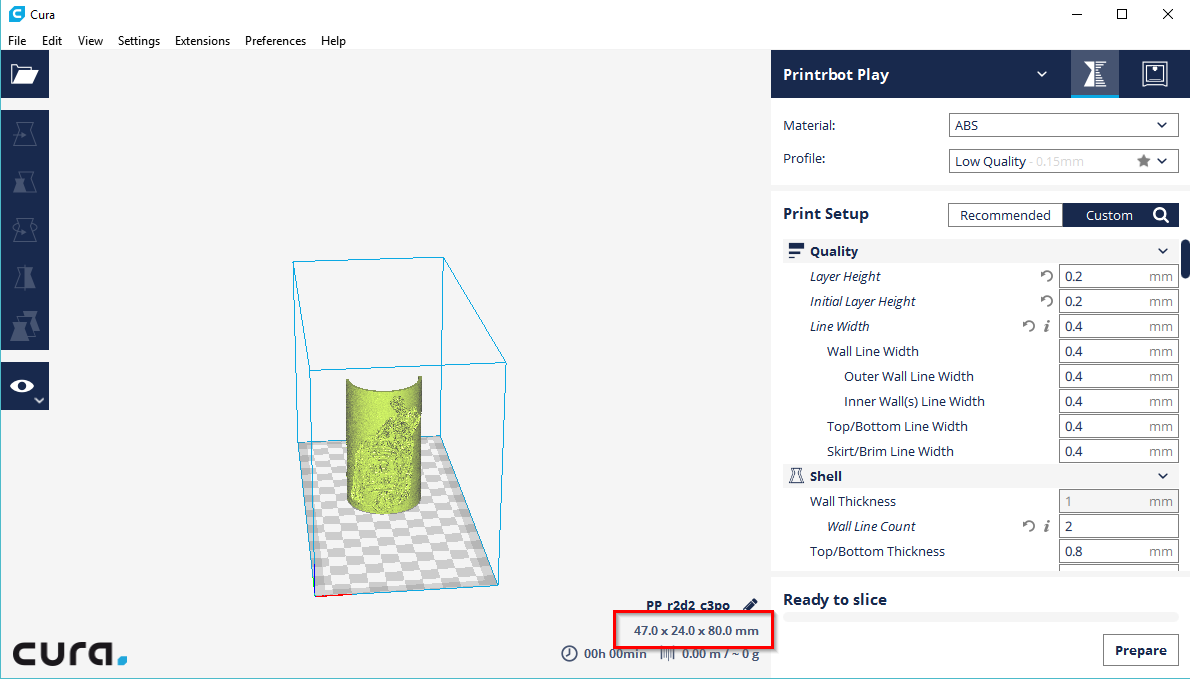Click the slicing progress bar

981,617
